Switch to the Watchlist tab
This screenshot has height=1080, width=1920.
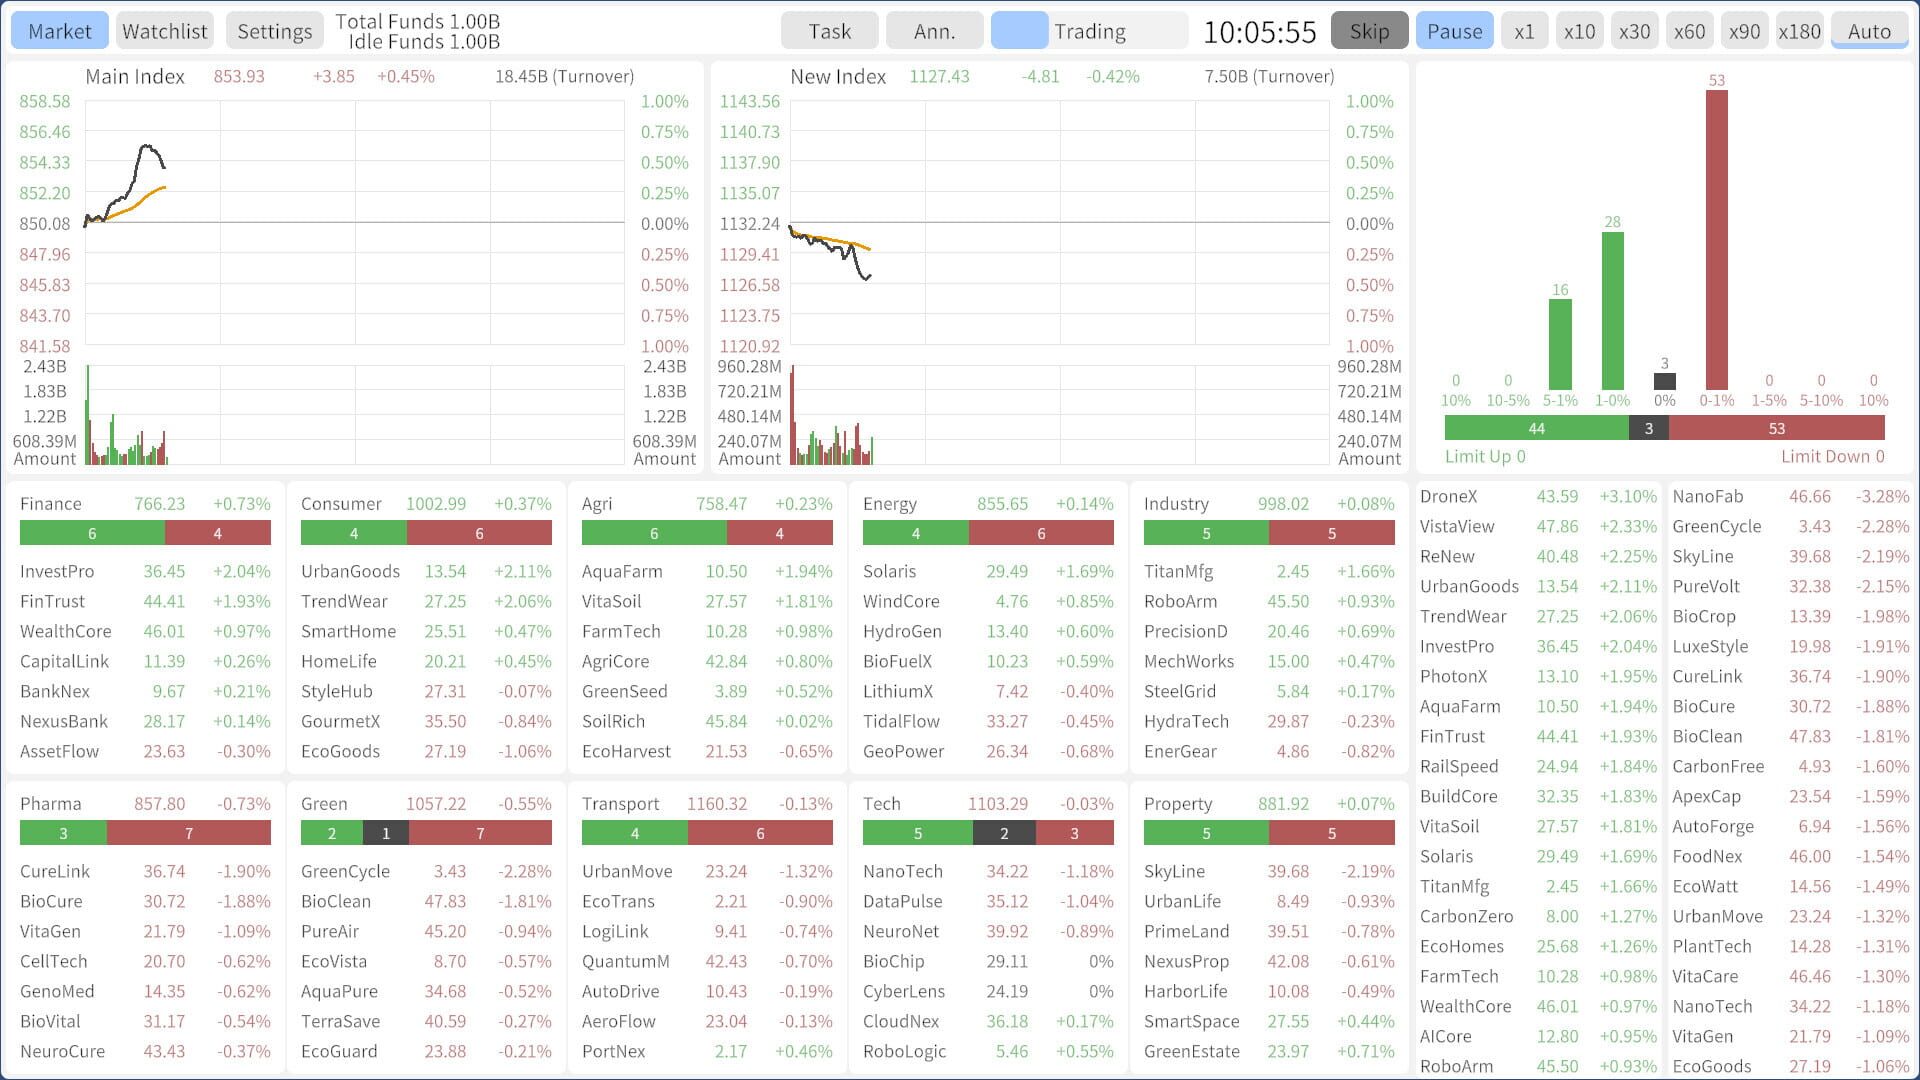164,31
